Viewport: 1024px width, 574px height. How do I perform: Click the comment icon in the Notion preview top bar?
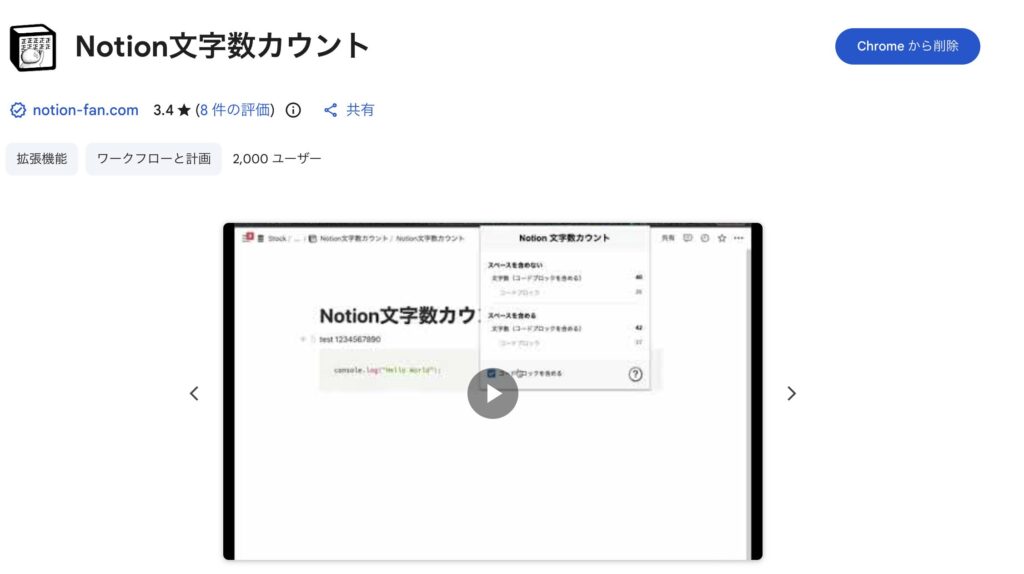(688, 238)
